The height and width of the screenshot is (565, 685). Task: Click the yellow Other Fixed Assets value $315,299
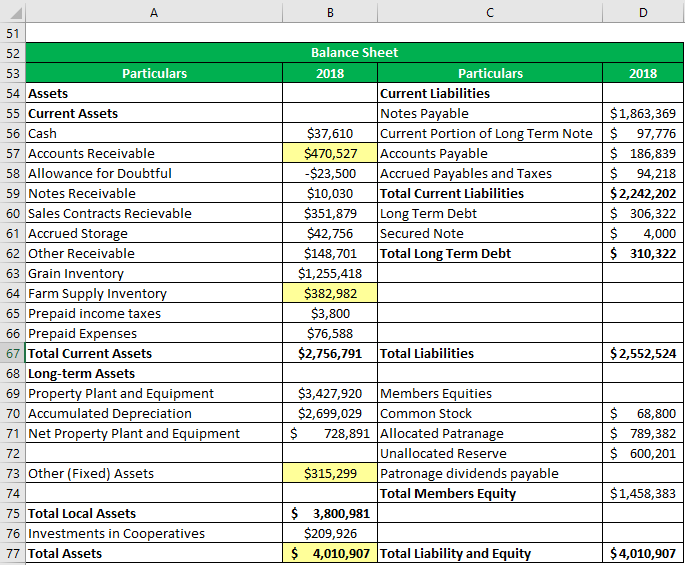tap(330, 473)
